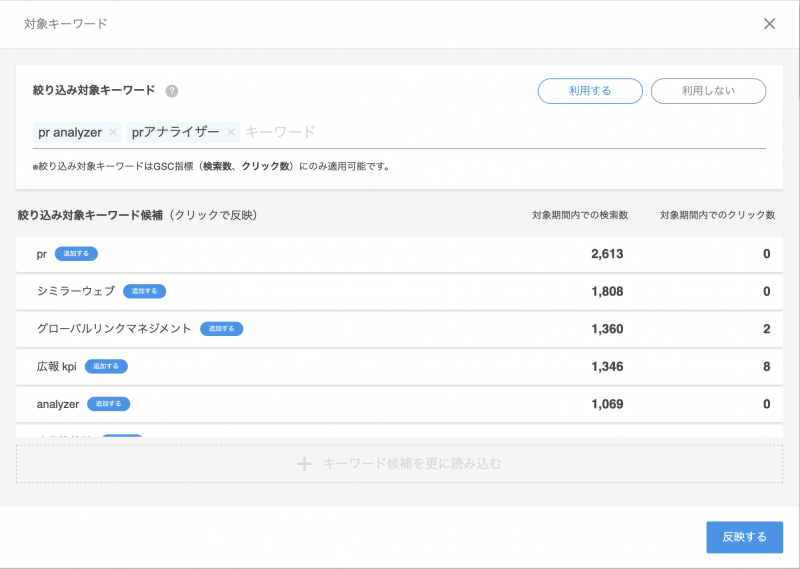
Task: Add 'グローバルリンクマネジメント' keyword with 追加する
Action: [221, 328]
